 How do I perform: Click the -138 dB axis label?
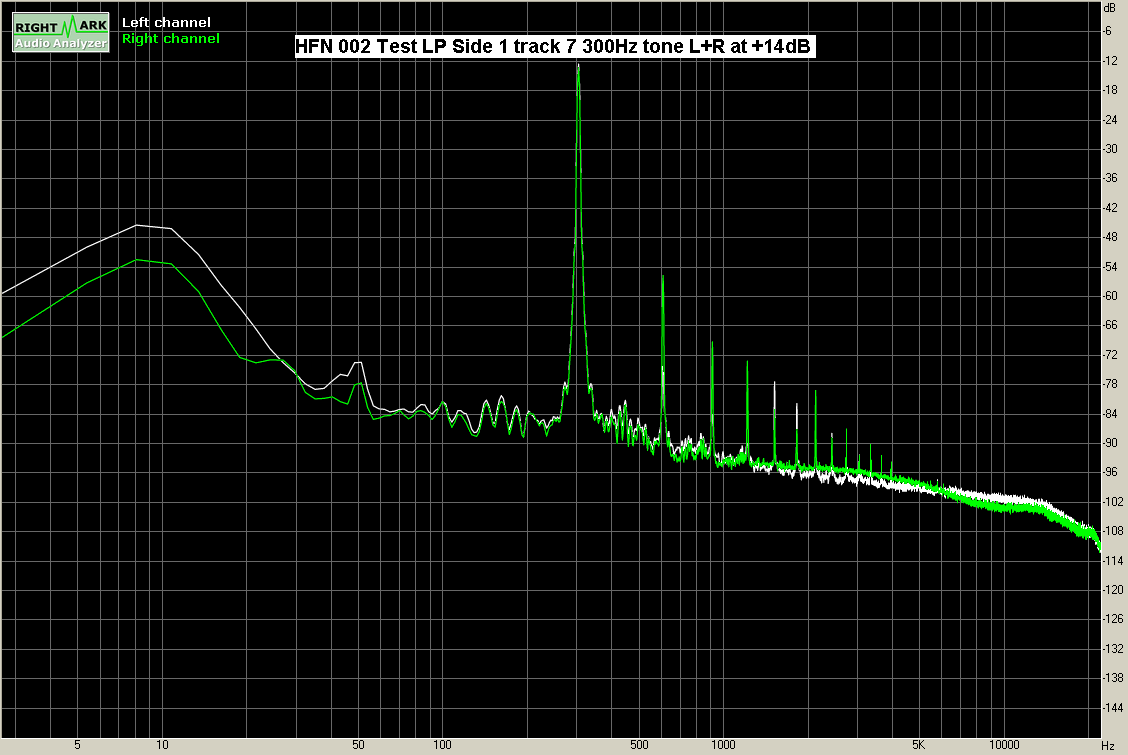(x=1113, y=677)
